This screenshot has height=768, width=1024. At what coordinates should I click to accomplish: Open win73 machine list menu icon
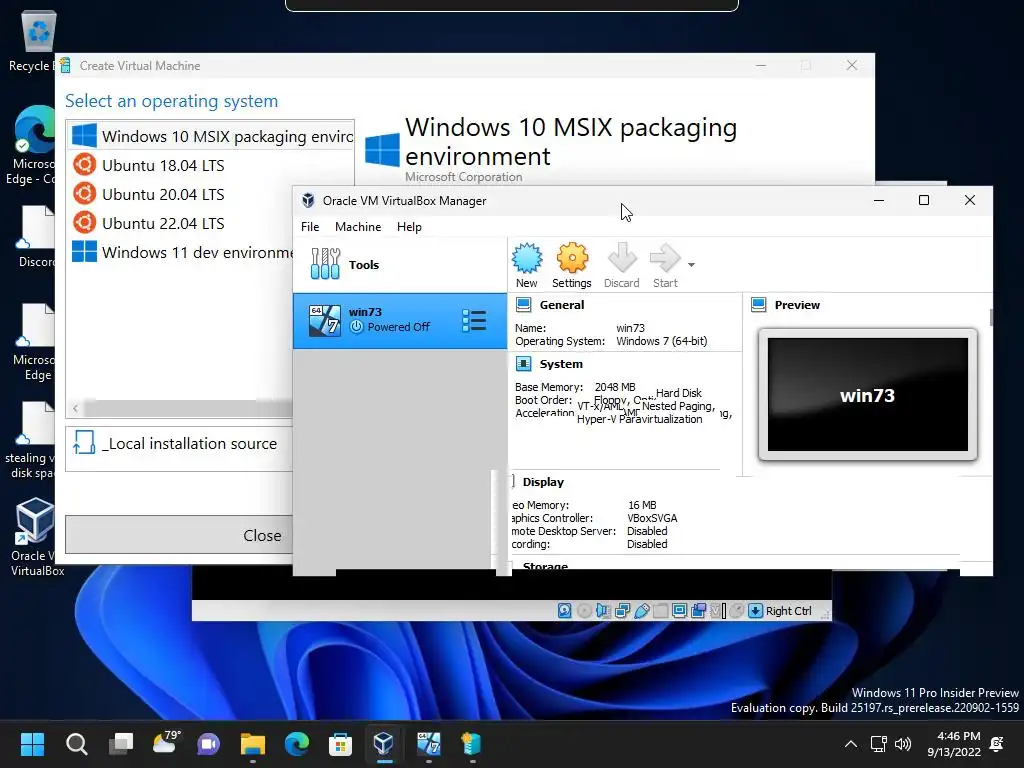point(474,320)
